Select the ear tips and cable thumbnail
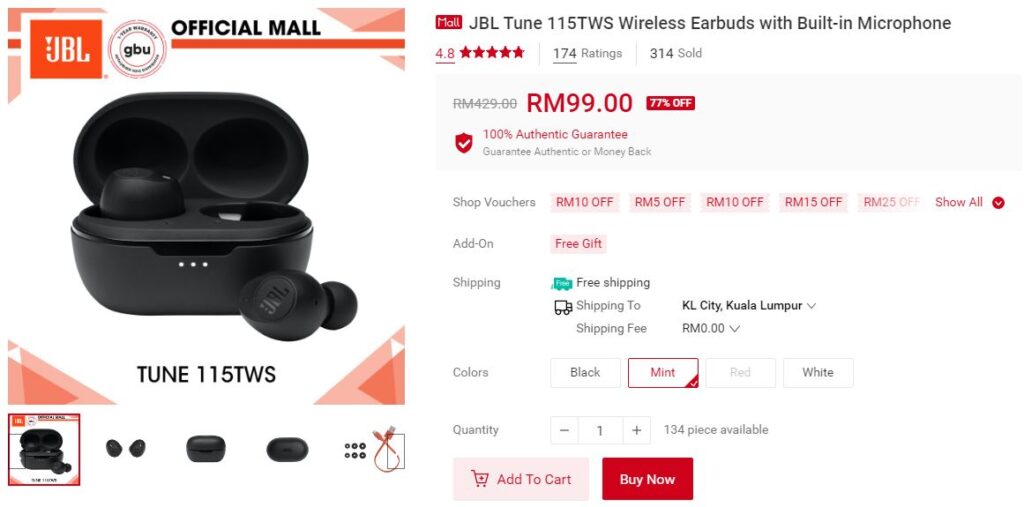 (x=374, y=449)
